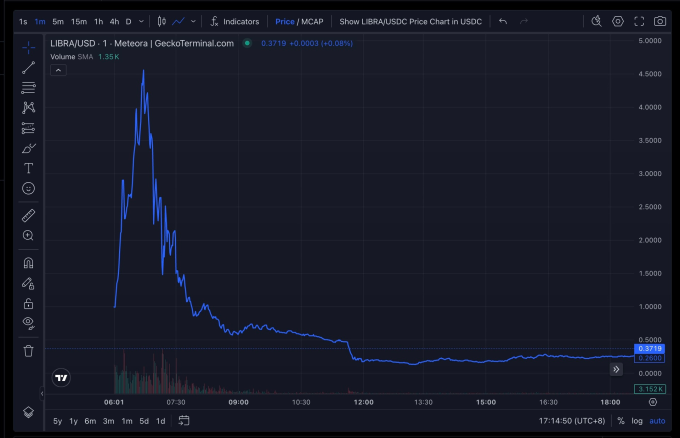Collapse the indicator legend chevron

tap(59, 70)
